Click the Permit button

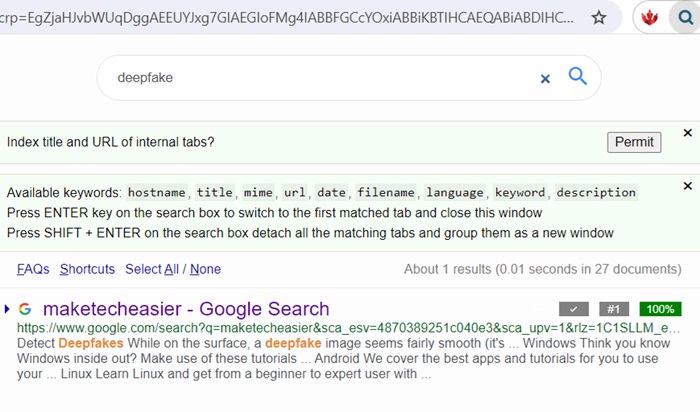634,142
